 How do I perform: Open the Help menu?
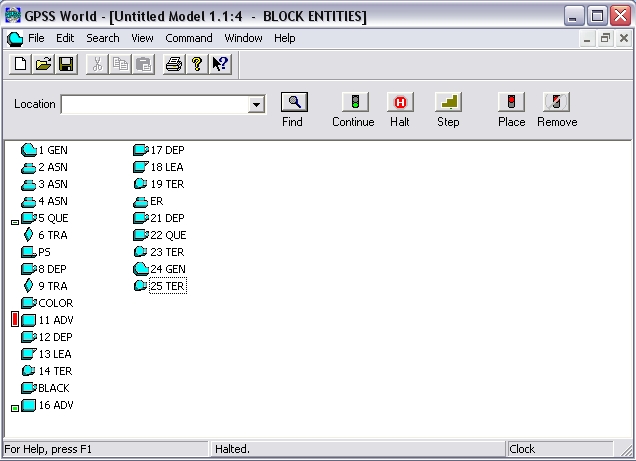(x=284, y=38)
